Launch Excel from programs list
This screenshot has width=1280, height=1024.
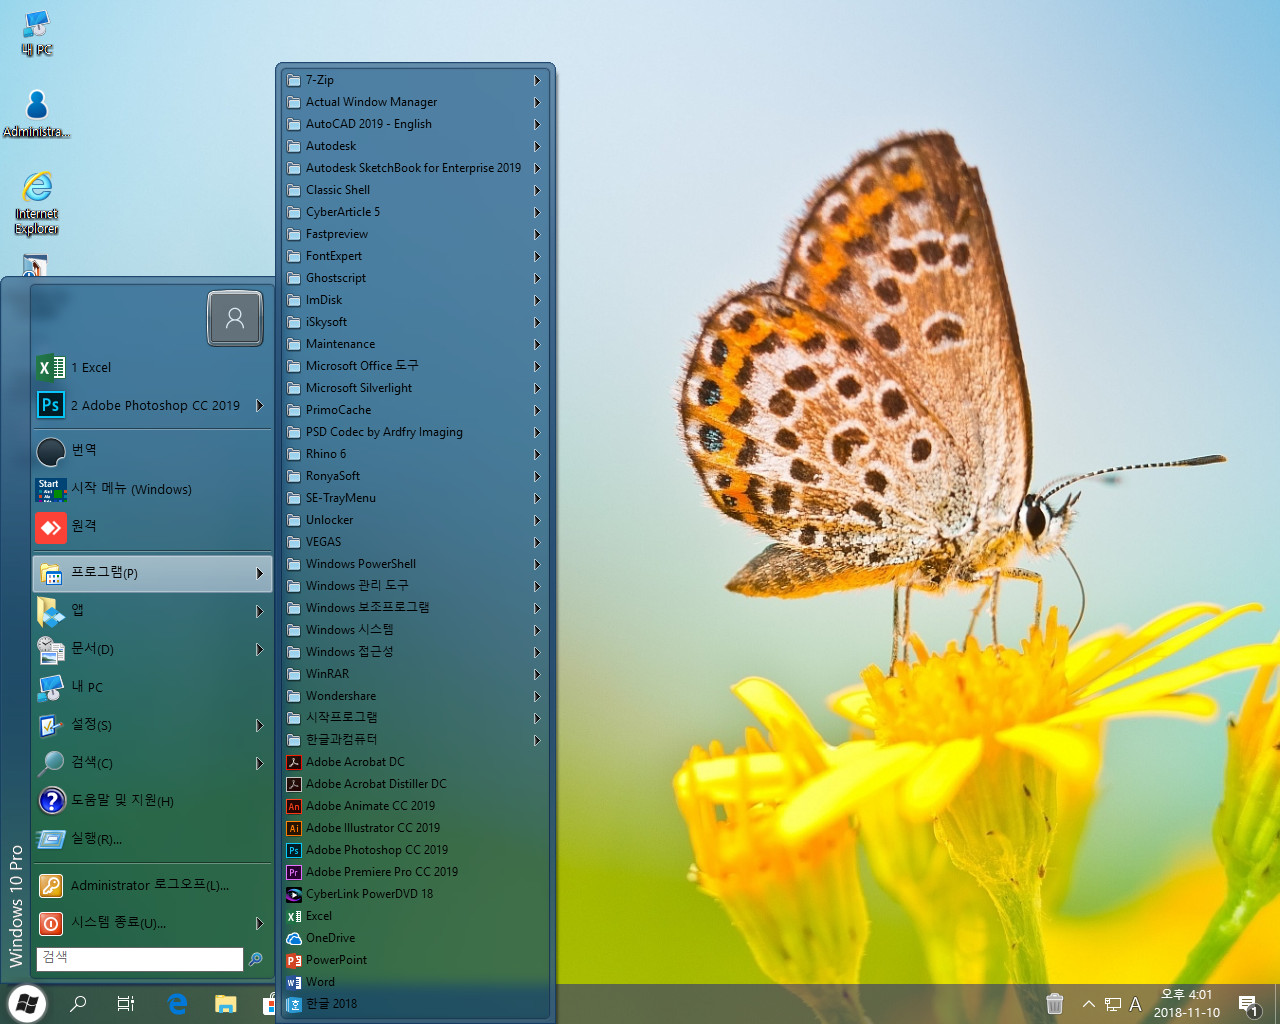click(414, 916)
